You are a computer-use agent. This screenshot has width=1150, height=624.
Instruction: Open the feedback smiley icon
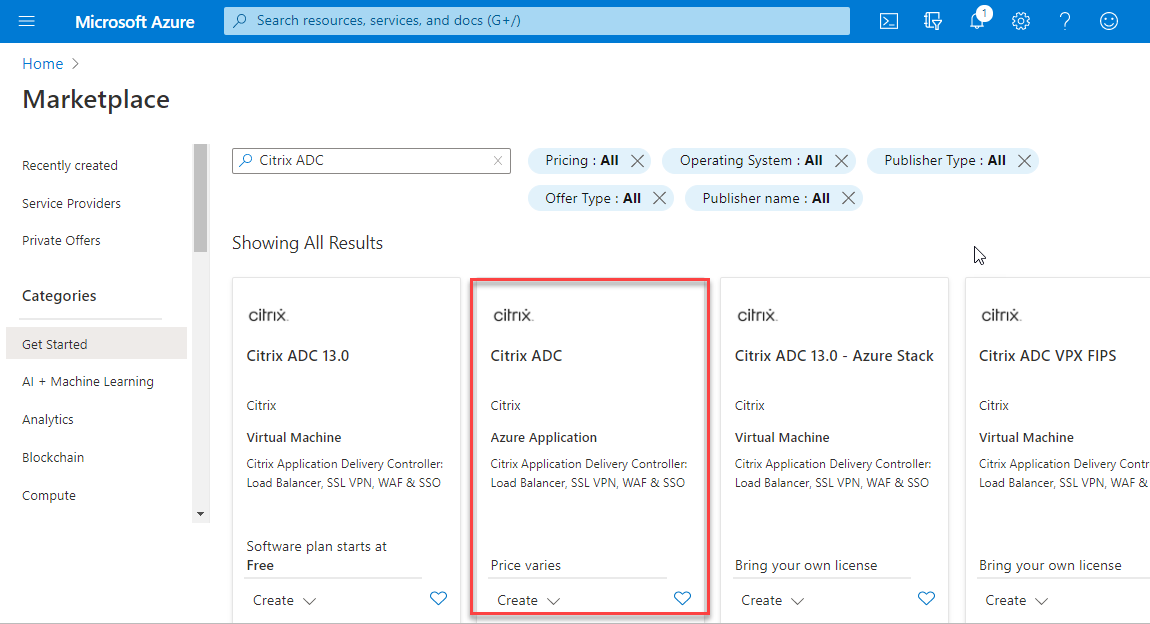pyautogui.click(x=1108, y=21)
